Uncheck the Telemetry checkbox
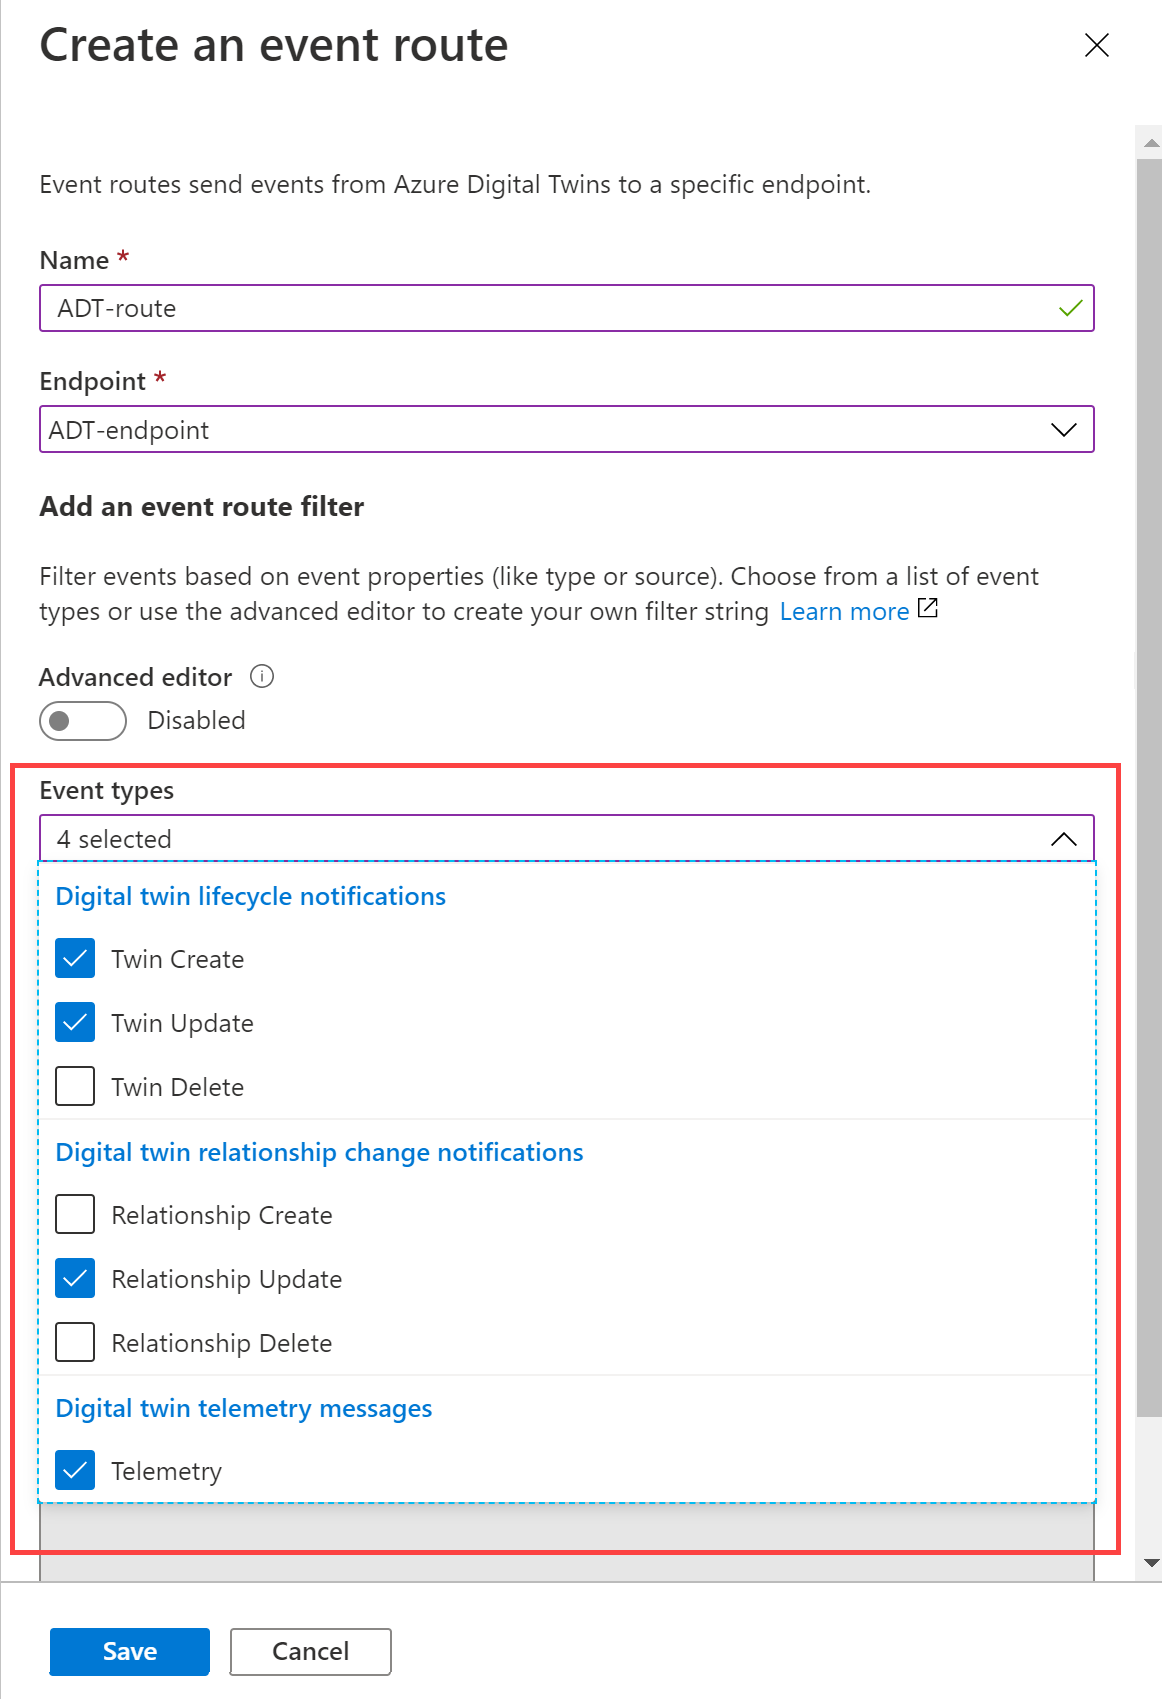1162x1699 pixels. (x=75, y=1470)
